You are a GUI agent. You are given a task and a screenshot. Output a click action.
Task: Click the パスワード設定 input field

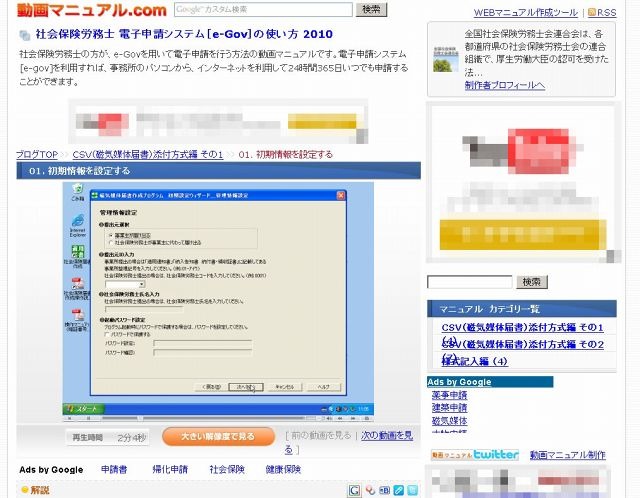(x=202, y=343)
